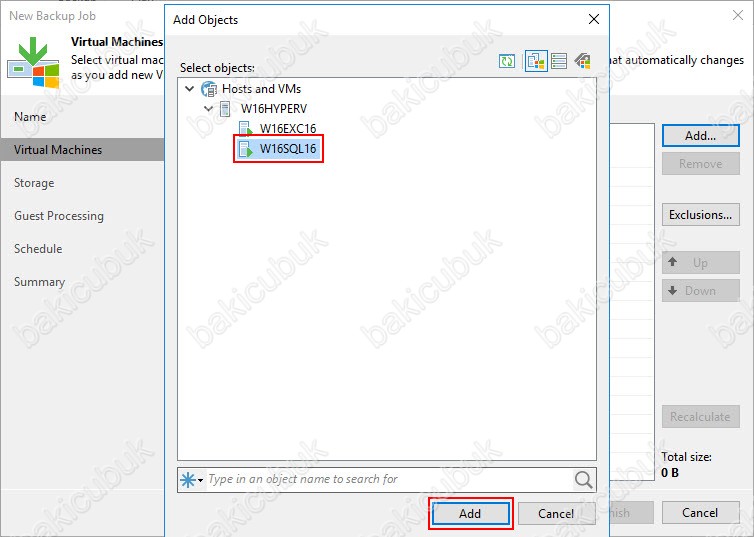Viewport: 754px width, 537px height.
Task: Click Add... in New Backup Job window
Action: [x=701, y=136]
